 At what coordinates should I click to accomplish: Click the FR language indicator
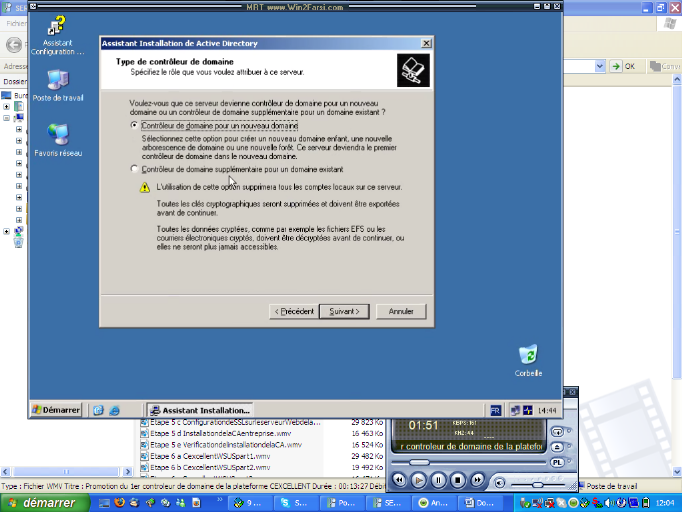click(495, 410)
